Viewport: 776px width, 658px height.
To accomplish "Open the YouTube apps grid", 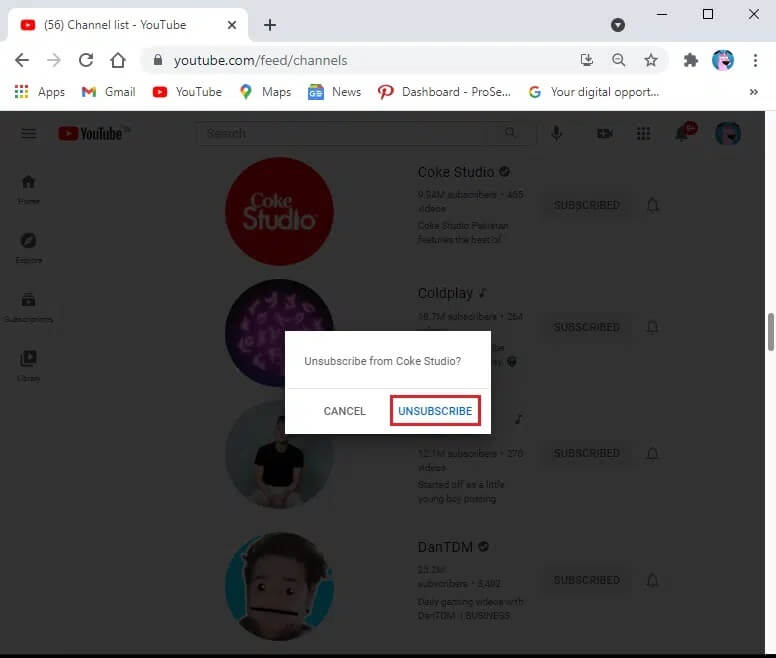I will pyautogui.click(x=643, y=134).
